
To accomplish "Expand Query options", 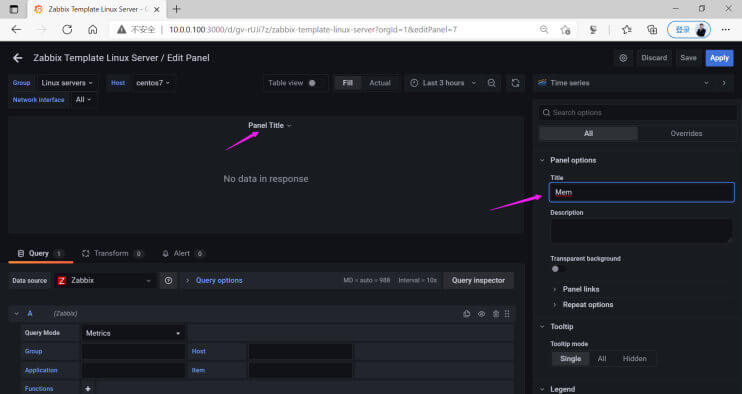I will 214,280.
